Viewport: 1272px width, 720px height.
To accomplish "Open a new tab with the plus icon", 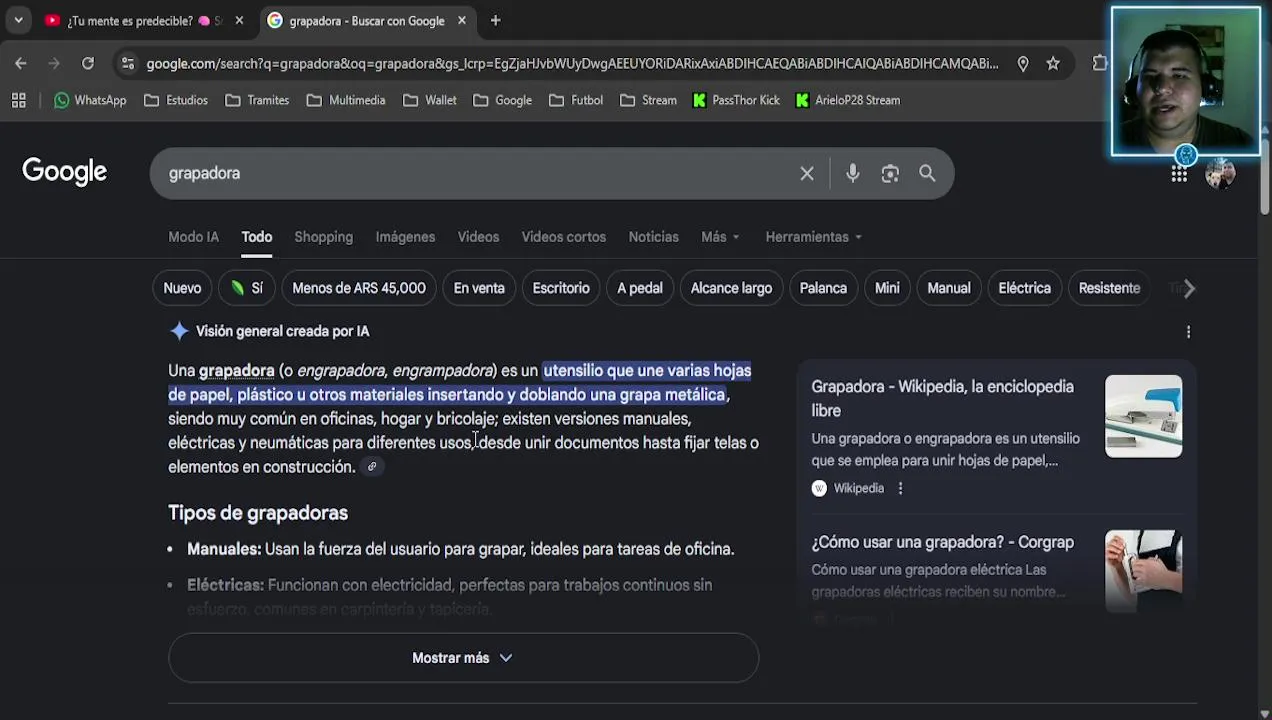I will pyautogui.click(x=495, y=20).
